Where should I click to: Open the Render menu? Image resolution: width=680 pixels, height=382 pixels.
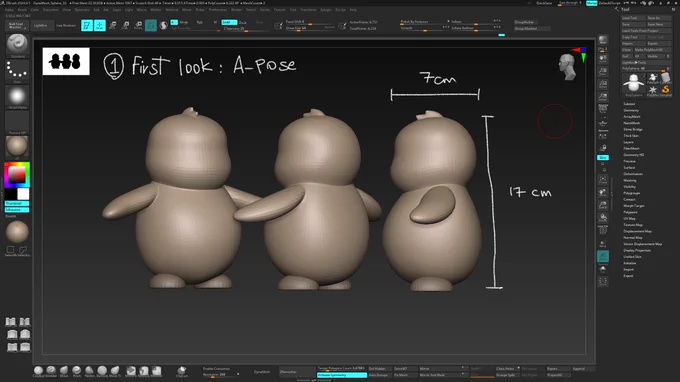(x=236, y=10)
